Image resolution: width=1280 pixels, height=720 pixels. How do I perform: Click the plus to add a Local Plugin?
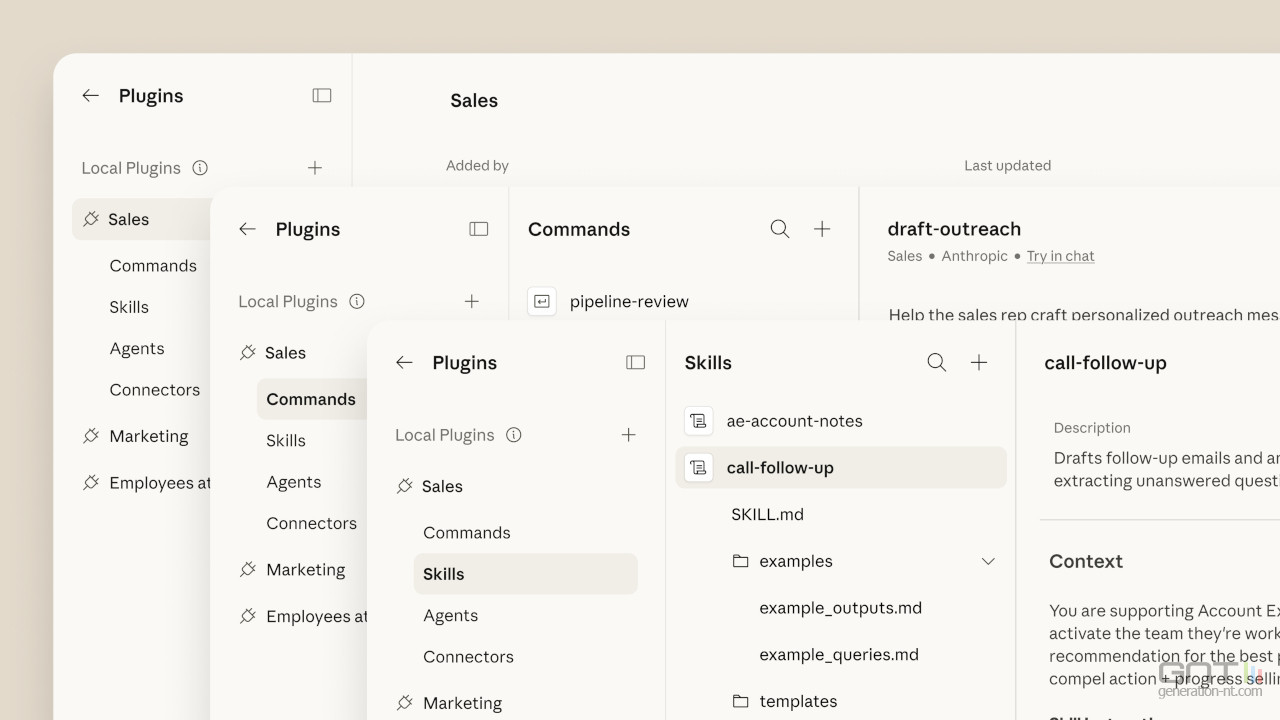click(x=628, y=435)
